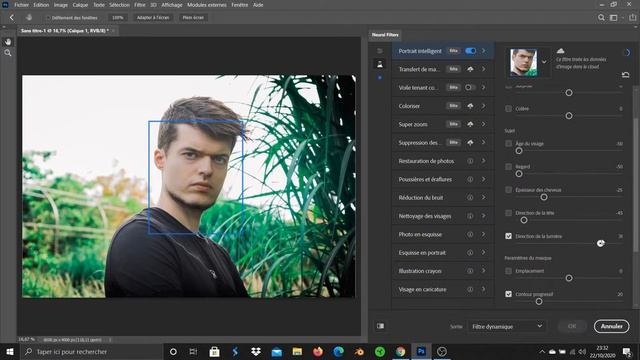Select the Zoom tool in left toolbar
This screenshot has height=360, width=640.
(8, 53)
